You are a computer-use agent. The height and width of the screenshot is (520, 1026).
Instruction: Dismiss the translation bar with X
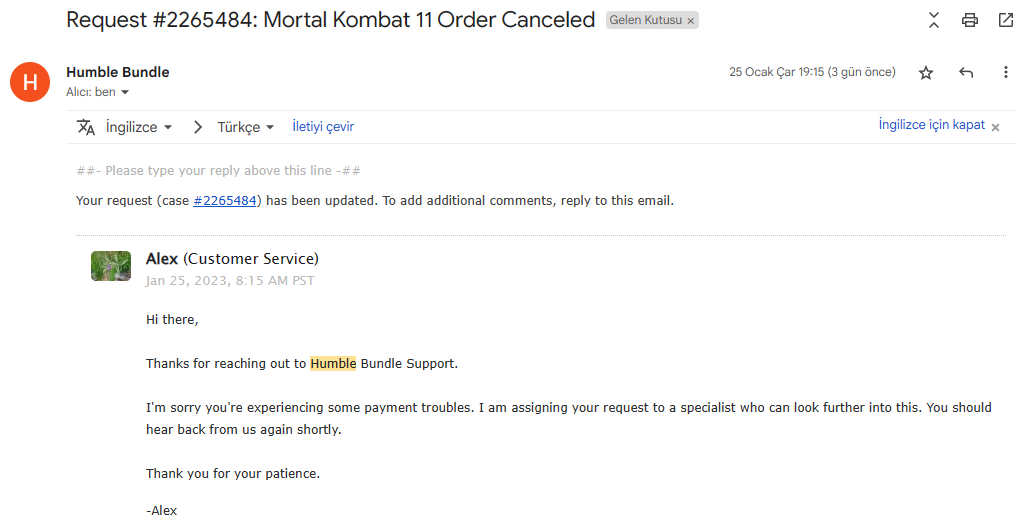tap(995, 127)
